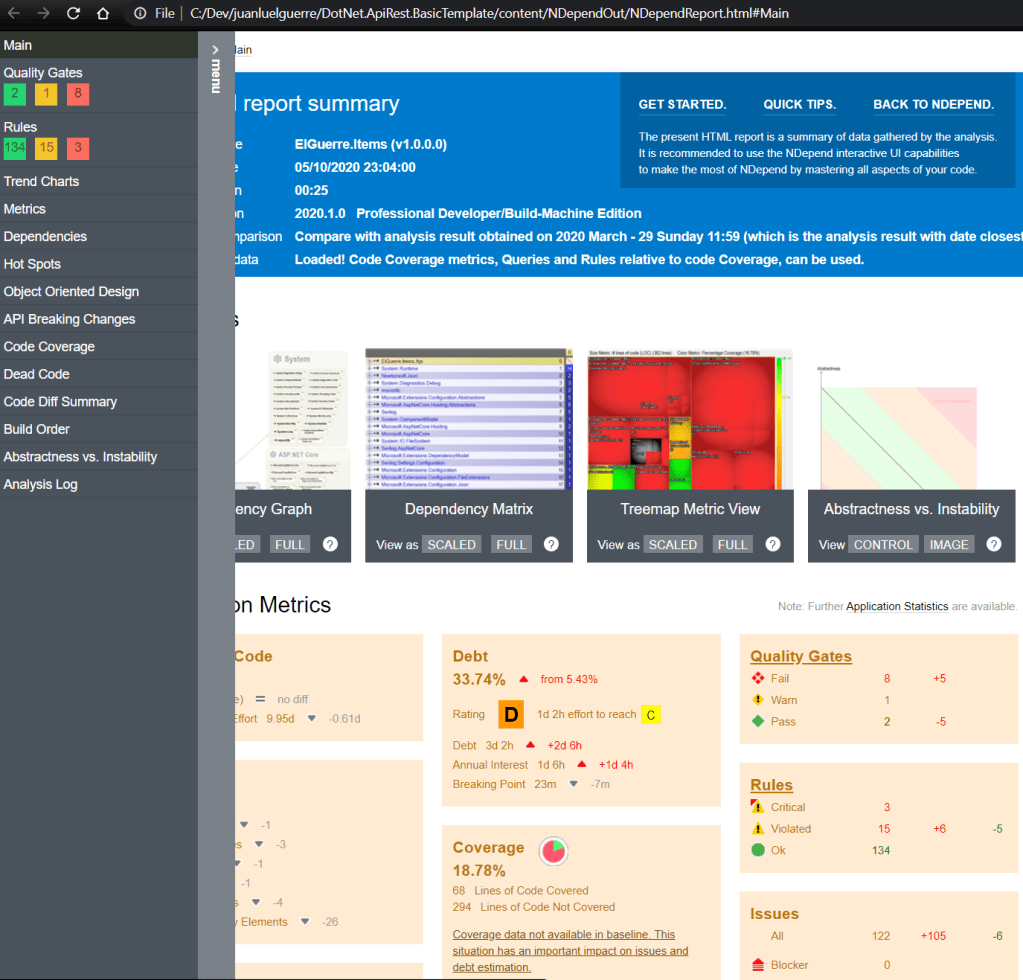Open help icon for Abstractness vs. Instability

994,544
